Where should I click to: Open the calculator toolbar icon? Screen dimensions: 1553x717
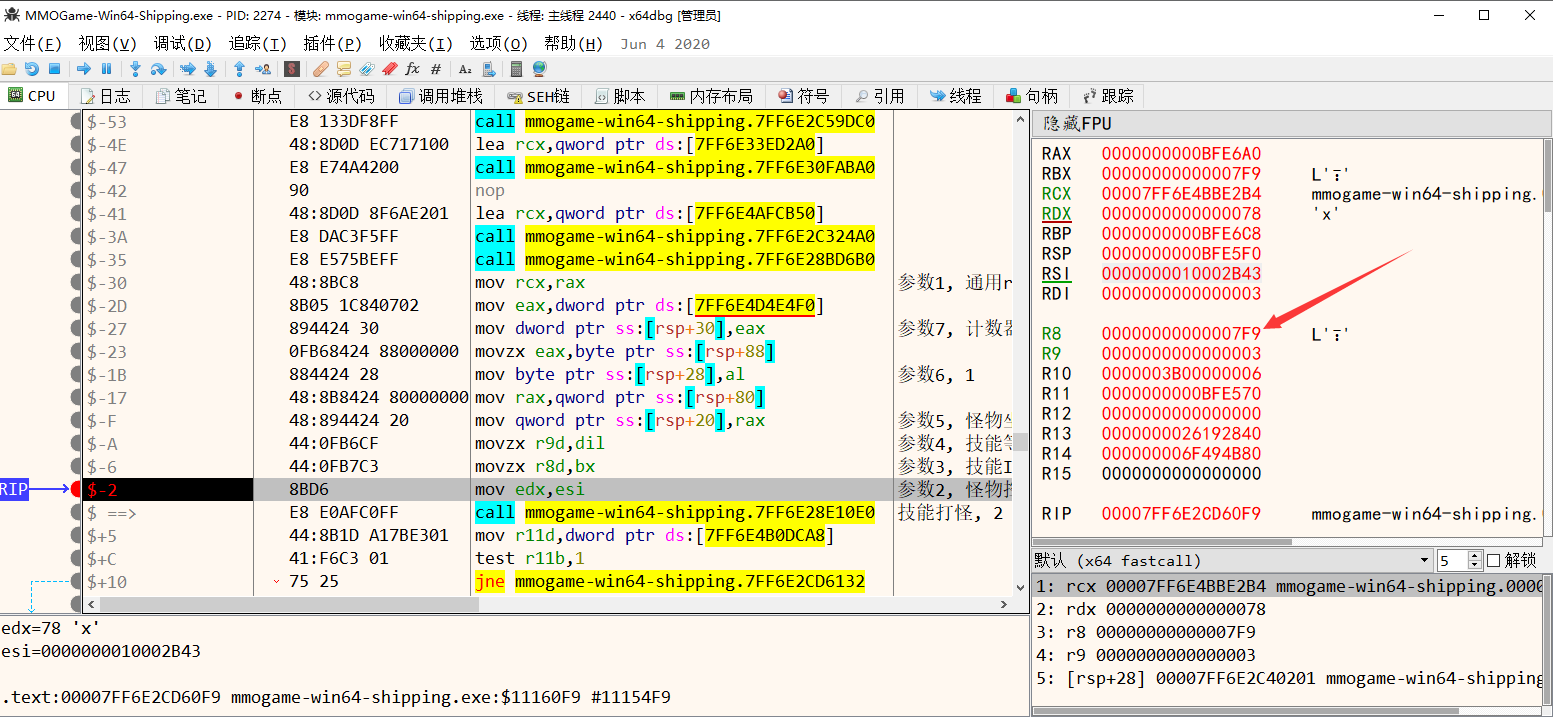pos(516,69)
